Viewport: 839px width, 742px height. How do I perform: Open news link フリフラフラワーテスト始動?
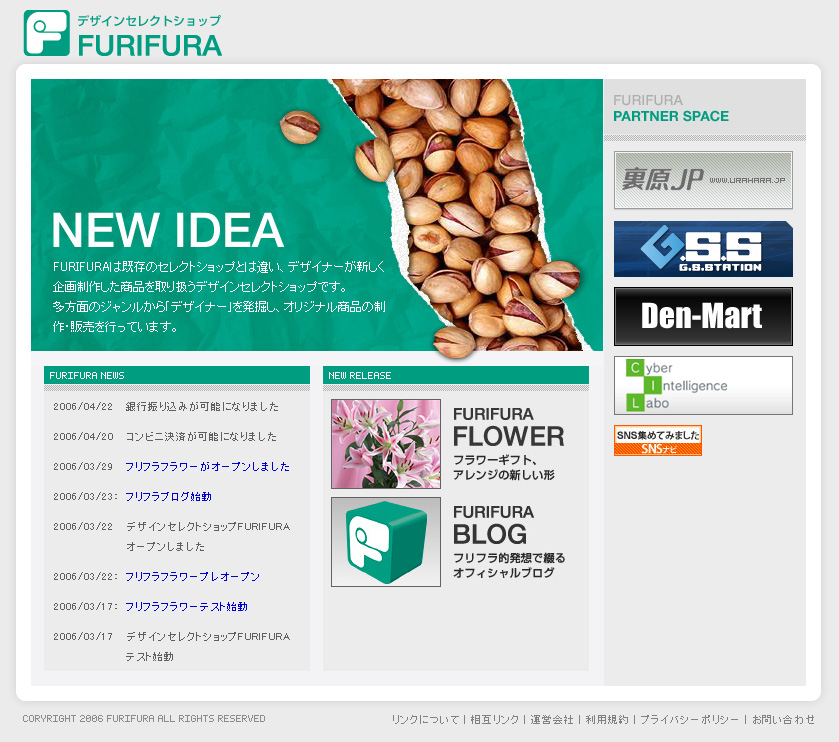point(186,606)
